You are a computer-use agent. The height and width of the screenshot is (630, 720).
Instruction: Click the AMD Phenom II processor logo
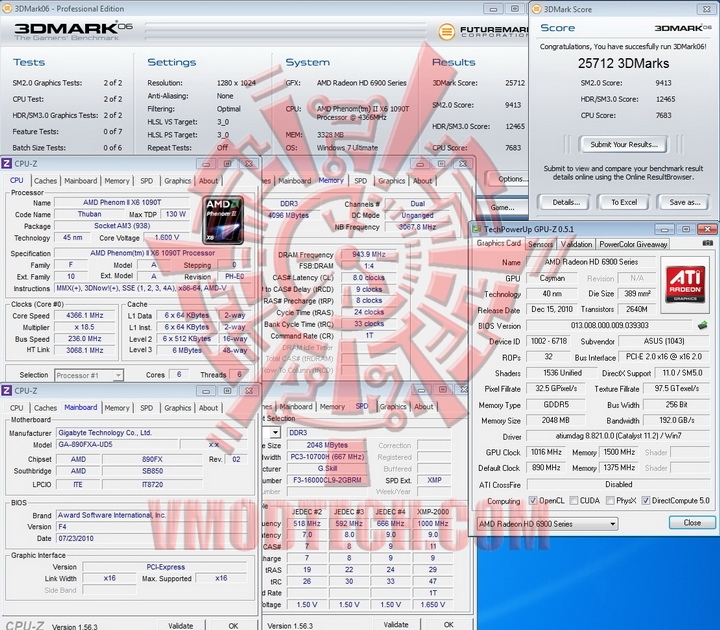click(223, 220)
